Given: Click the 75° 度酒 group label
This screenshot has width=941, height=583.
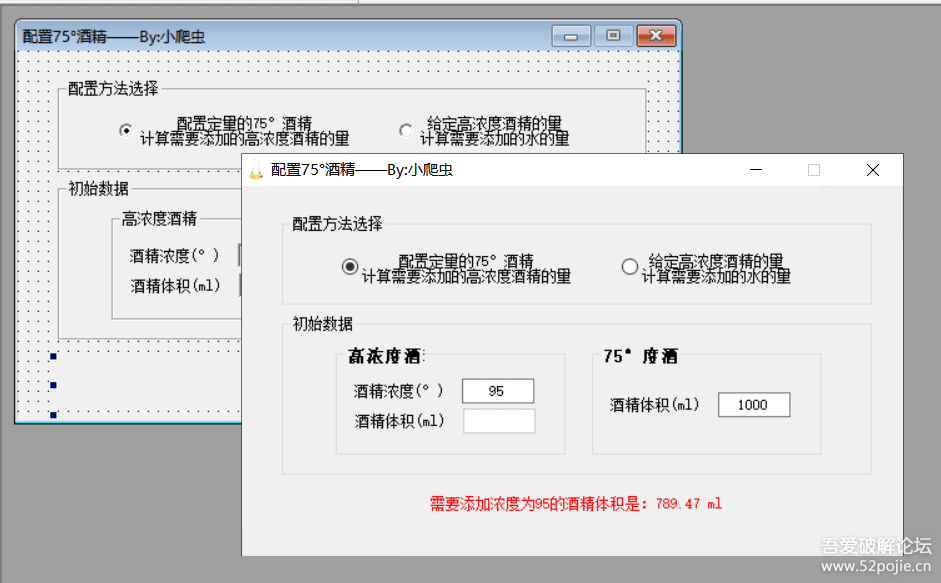Looking at the screenshot, I should 640,356.
